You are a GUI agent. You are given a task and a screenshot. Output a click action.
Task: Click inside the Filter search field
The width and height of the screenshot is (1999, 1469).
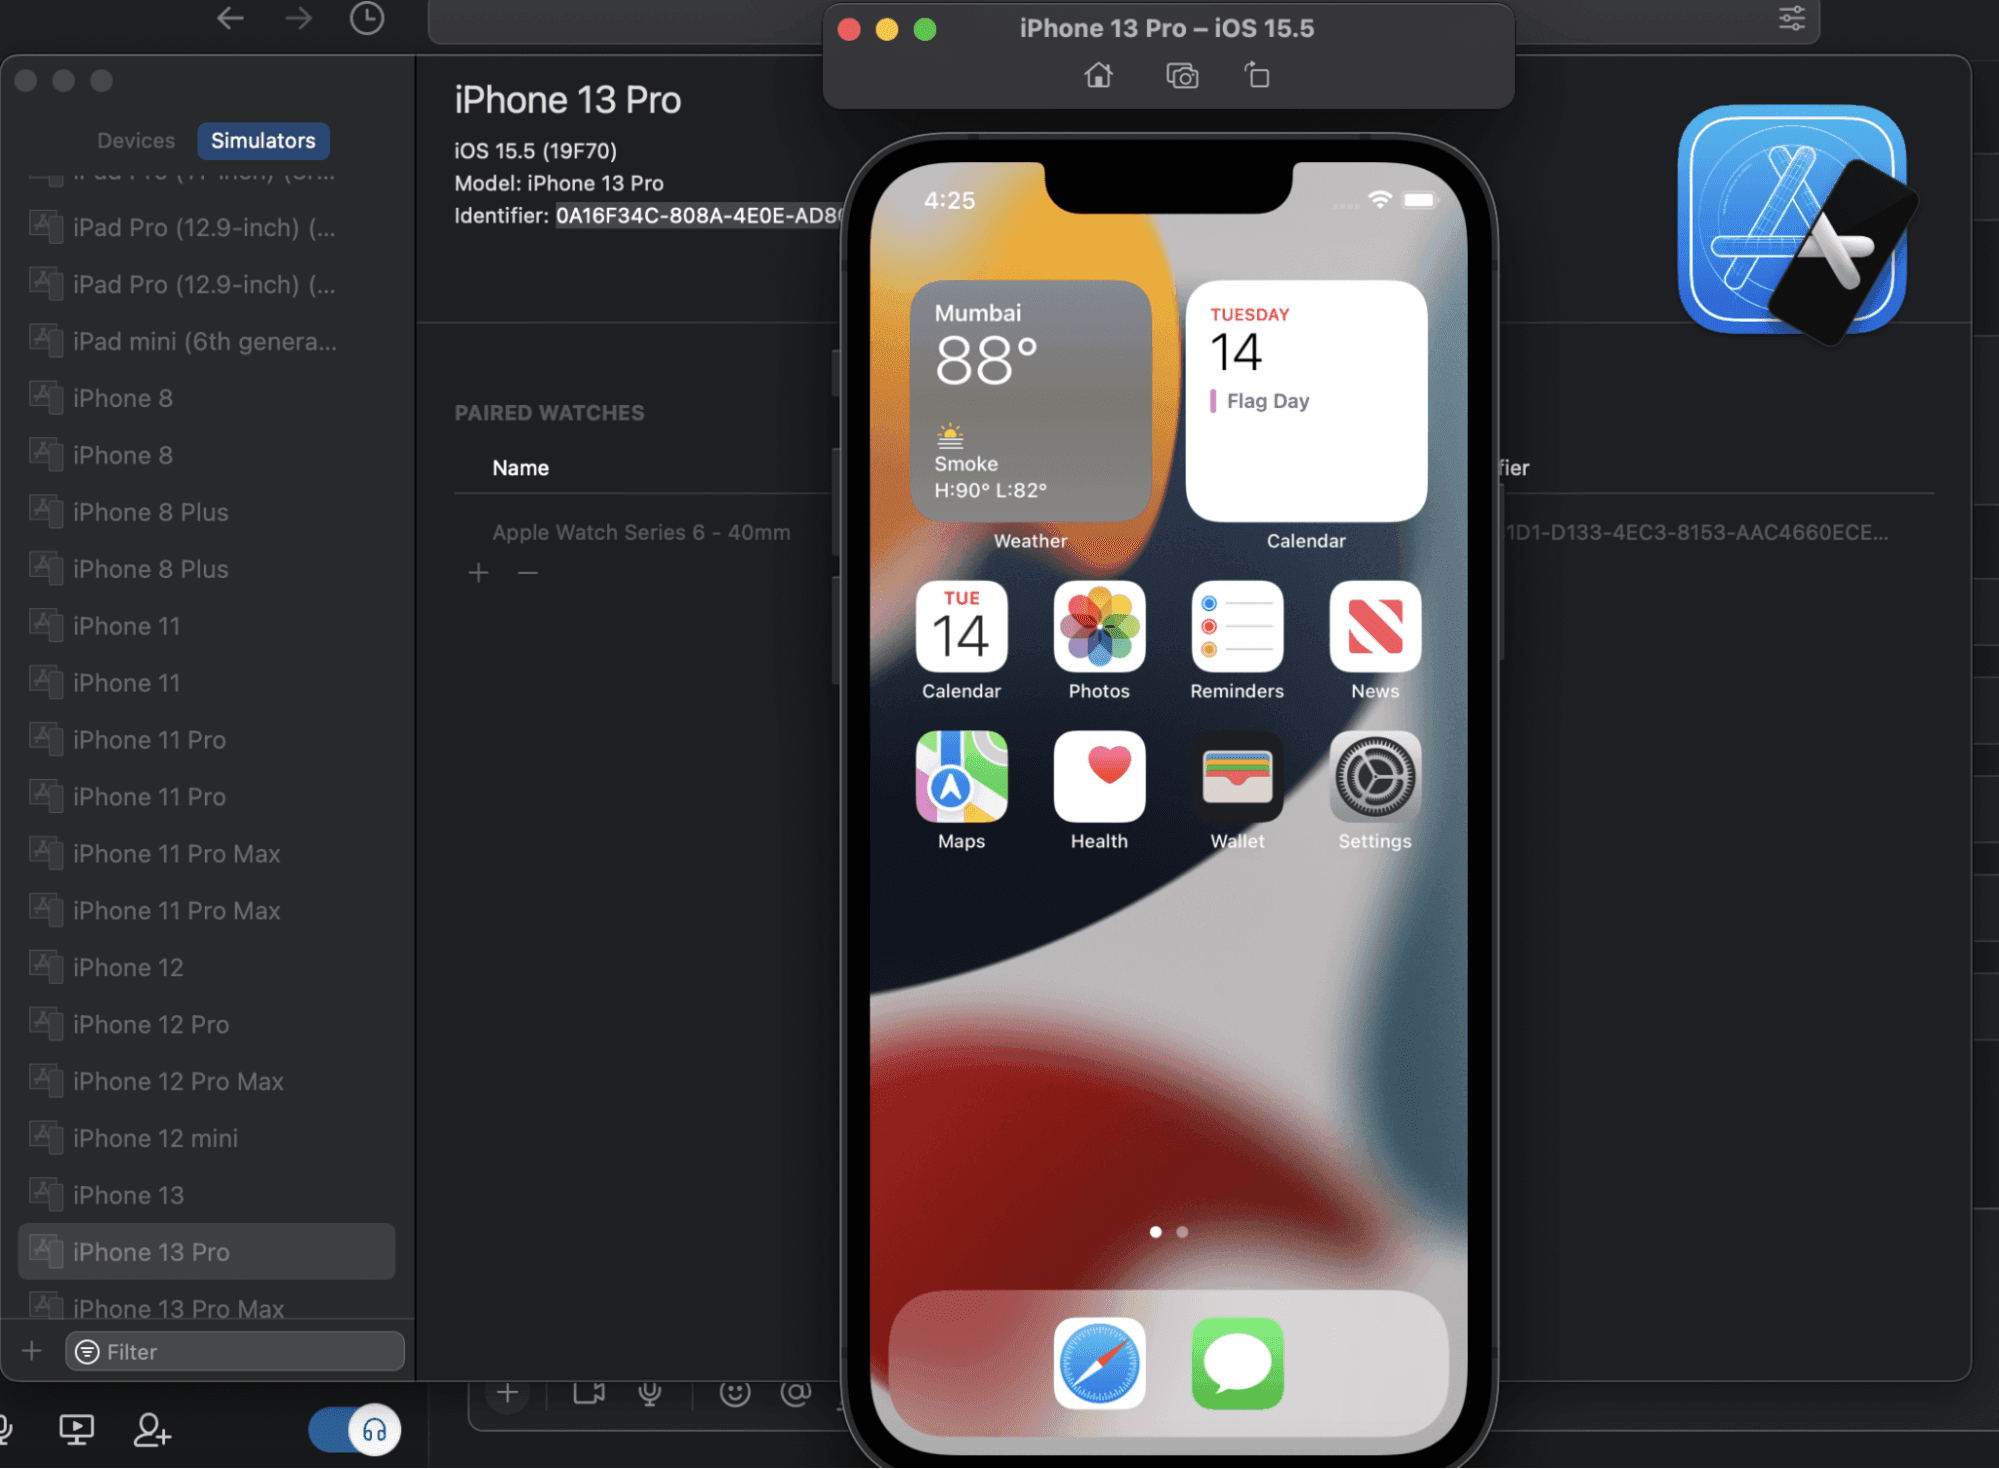click(x=200, y=1351)
